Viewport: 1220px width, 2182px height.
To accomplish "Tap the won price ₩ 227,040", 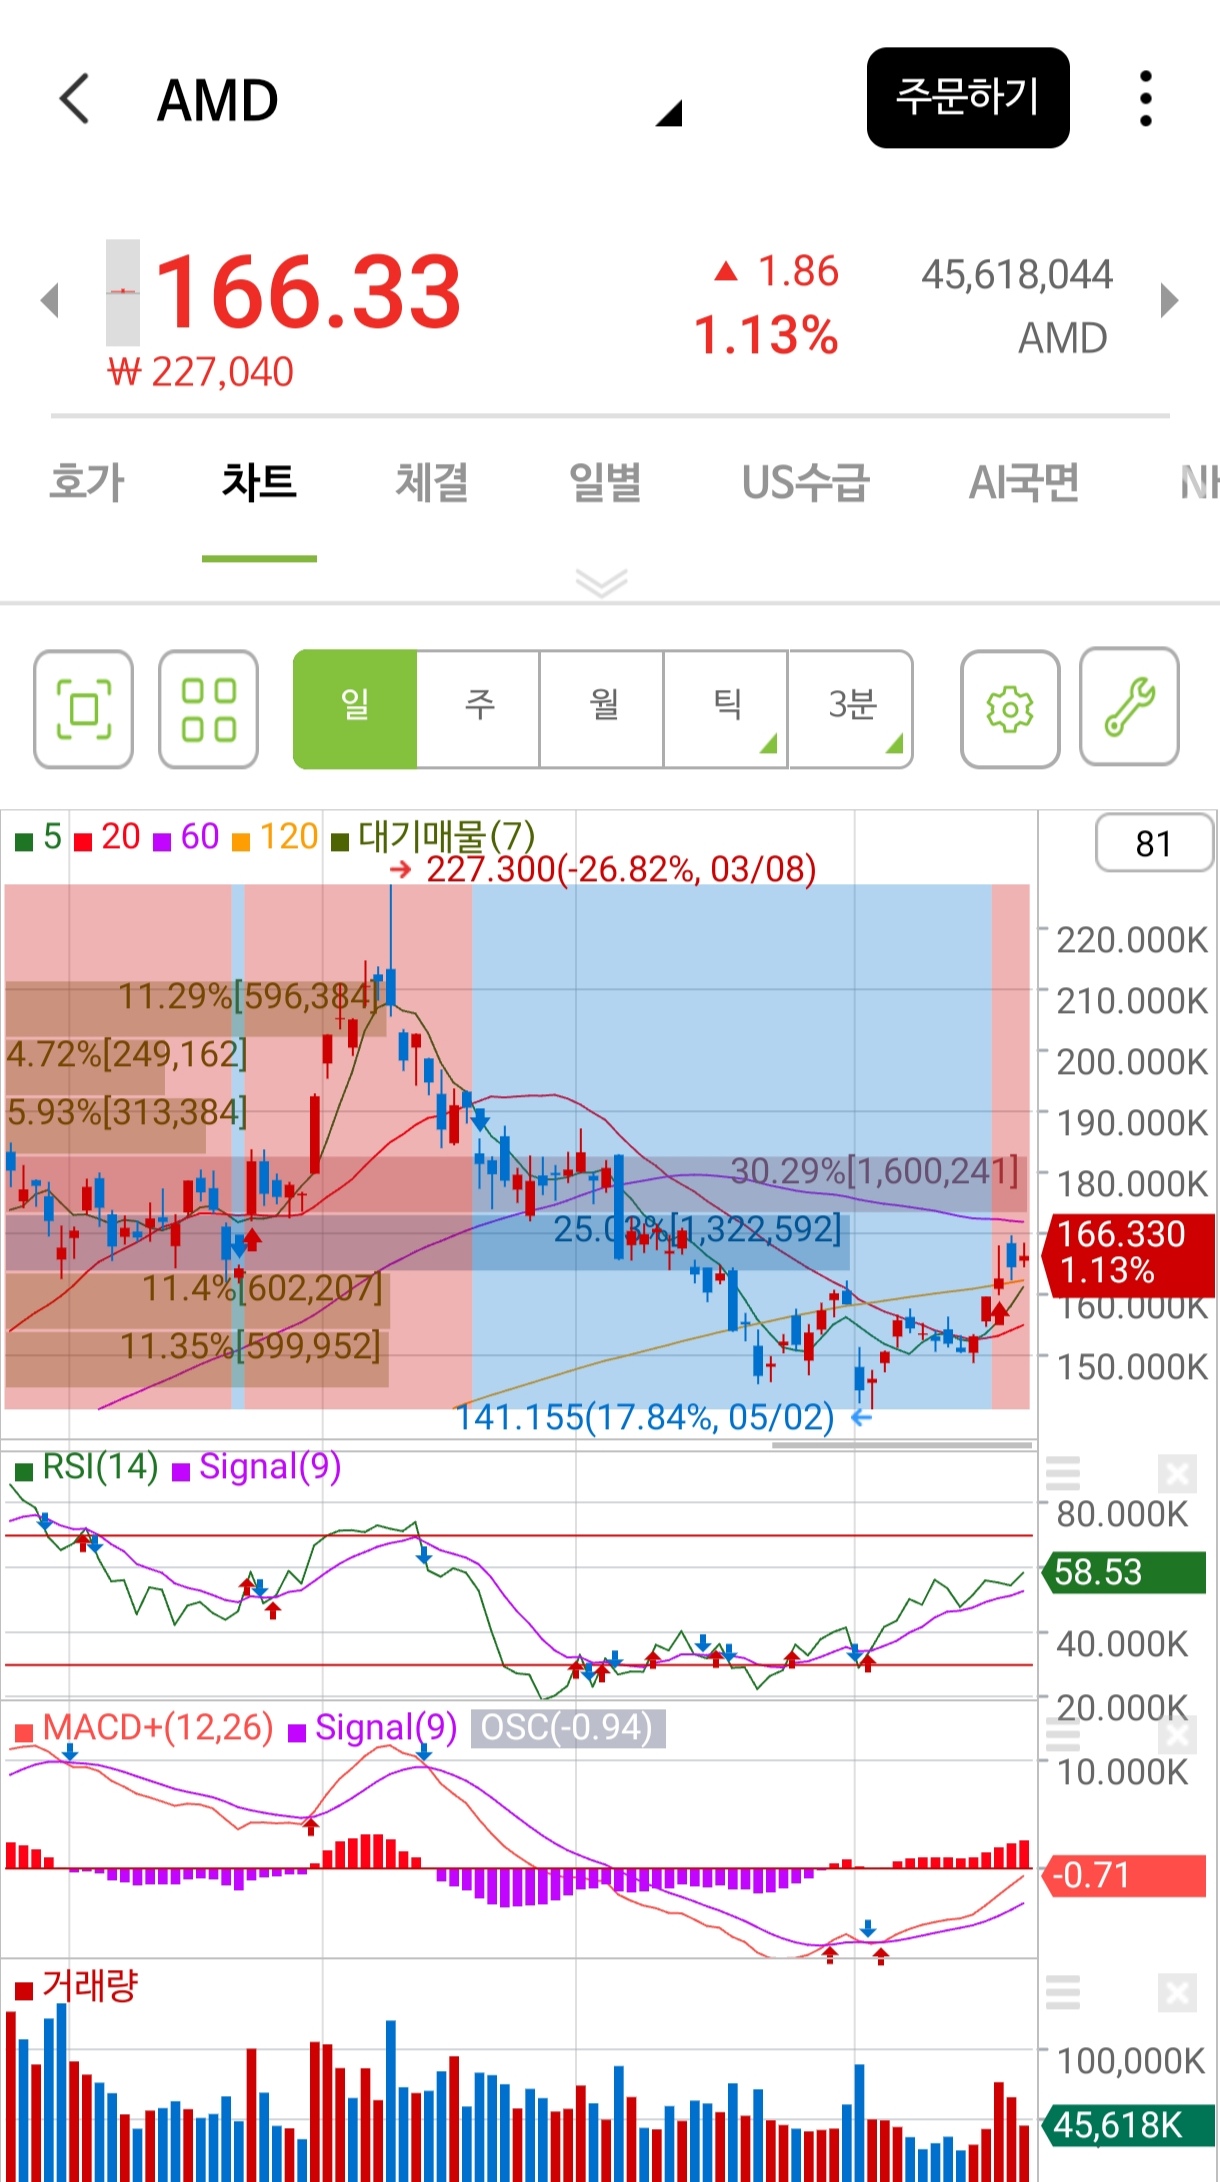I will [x=201, y=373].
